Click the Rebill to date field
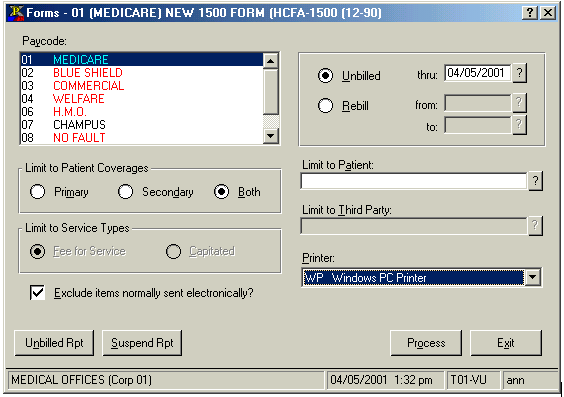Viewport: 564px width, 397px height. click(478, 125)
